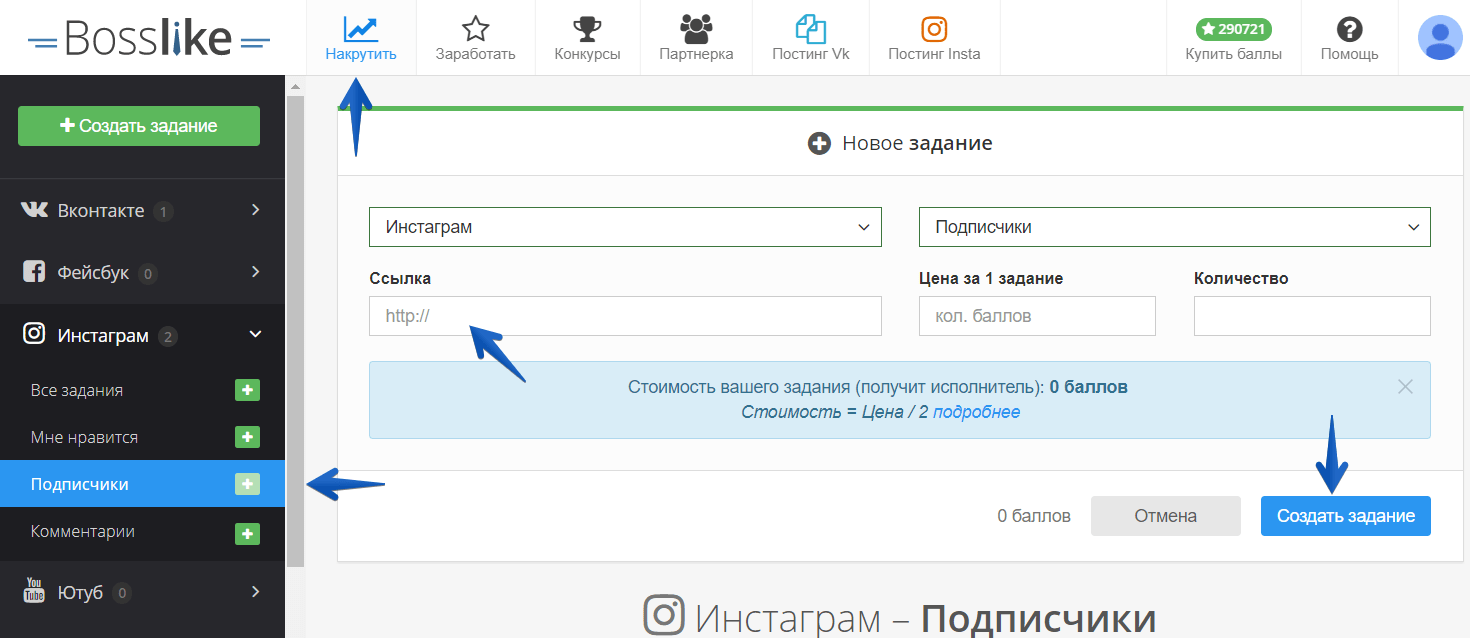Go to the Конкурсы tab label

tap(587, 54)
